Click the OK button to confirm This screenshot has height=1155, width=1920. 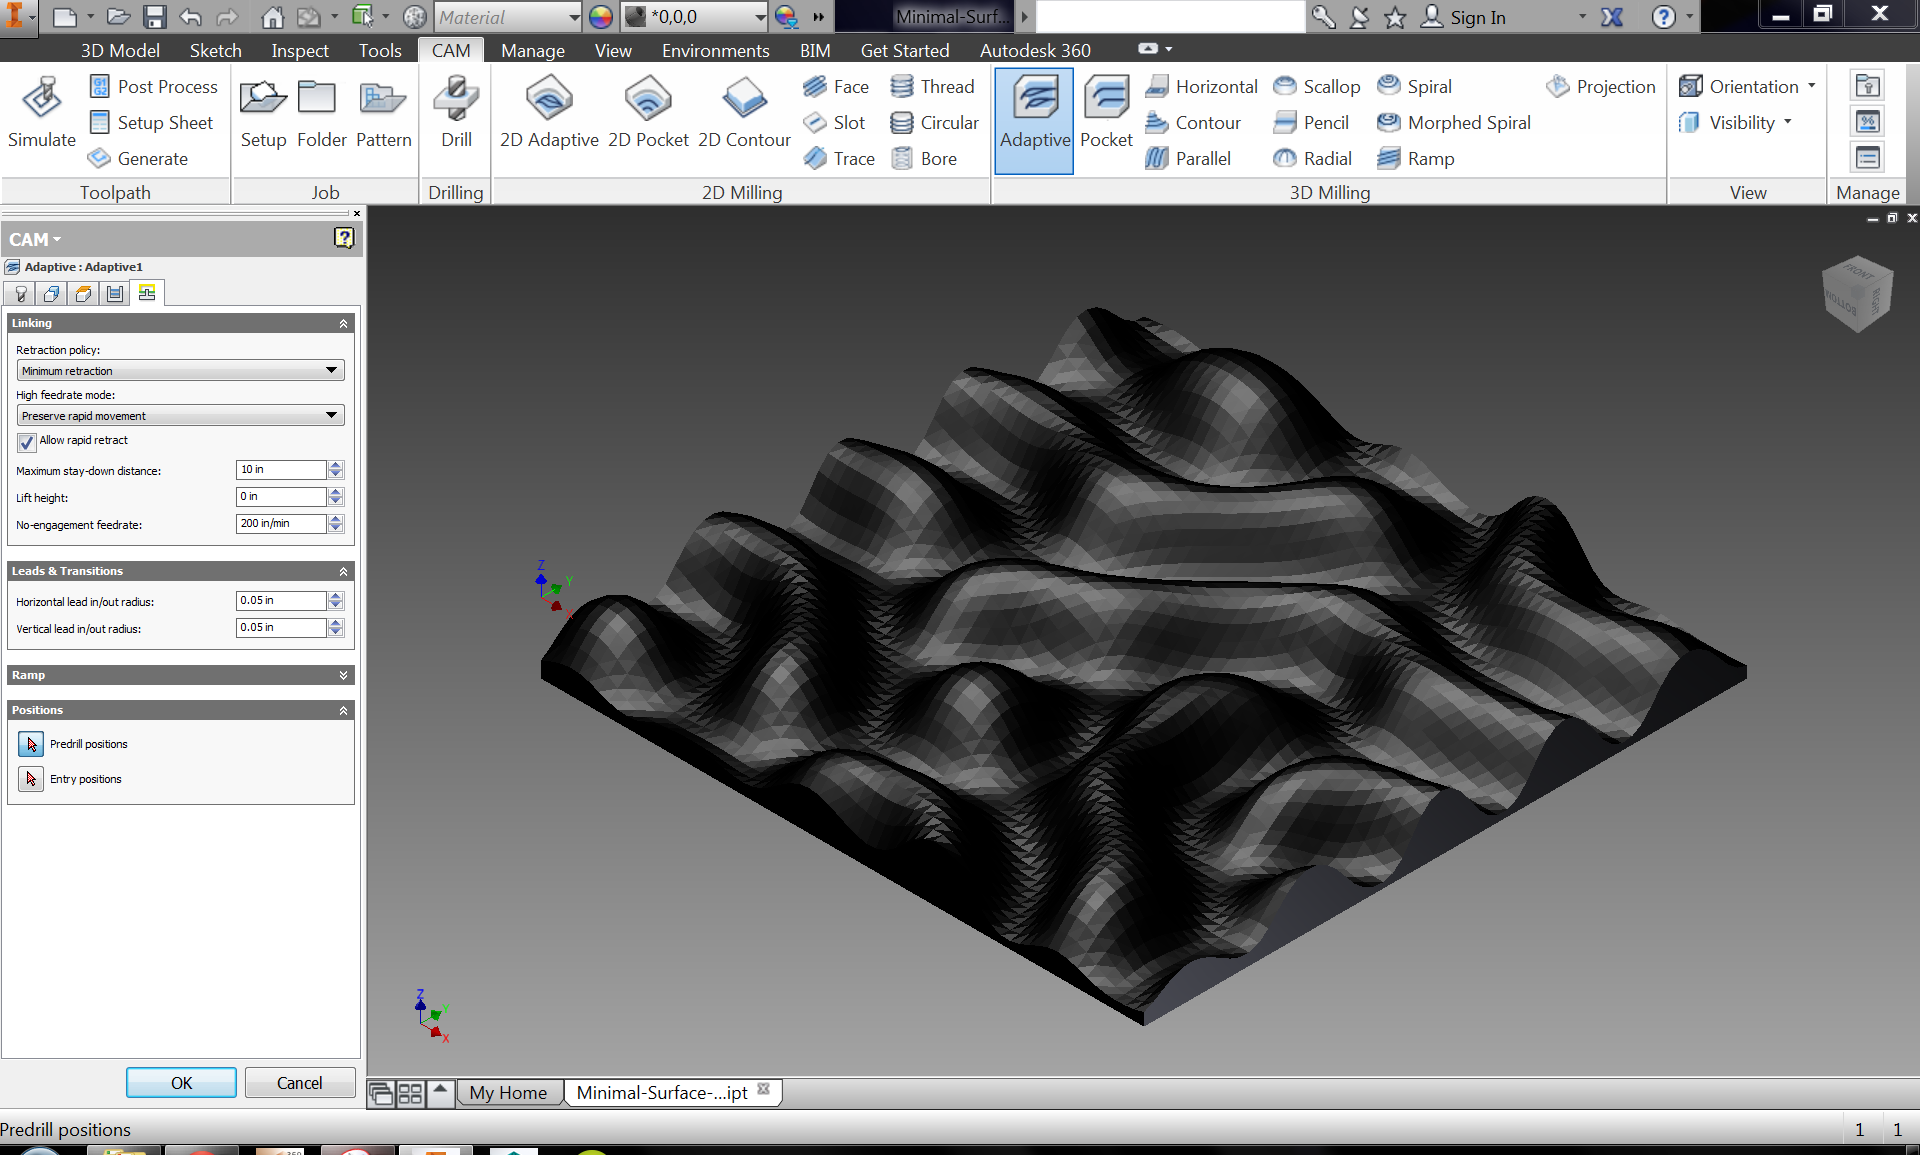(x=180, y=1082)
